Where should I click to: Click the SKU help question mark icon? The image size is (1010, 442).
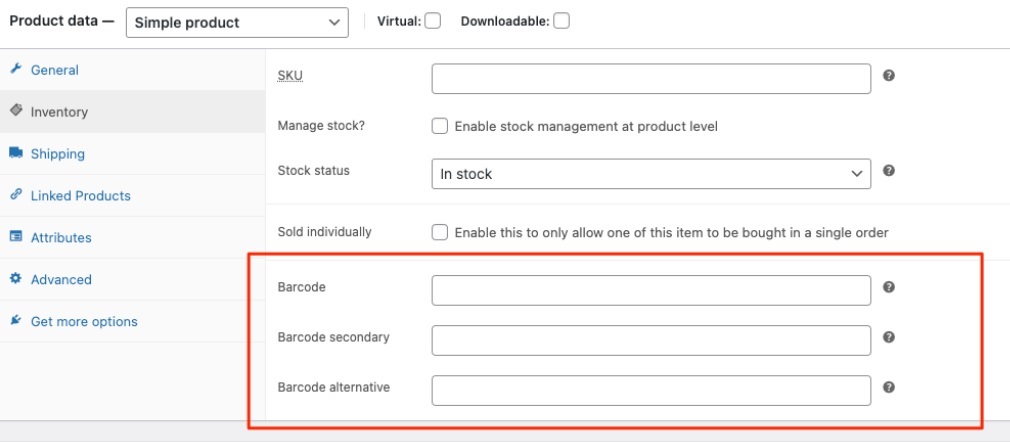pyautogui.click(x=889, y=75)
